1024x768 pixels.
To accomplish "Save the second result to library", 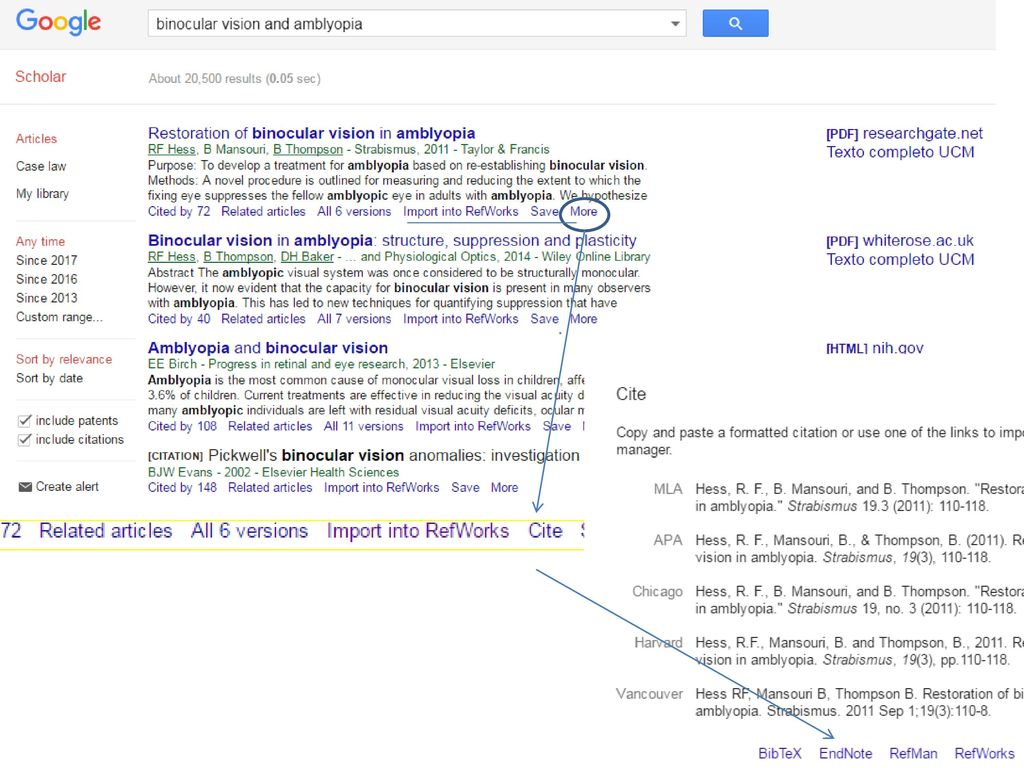I will pos(545,319).
